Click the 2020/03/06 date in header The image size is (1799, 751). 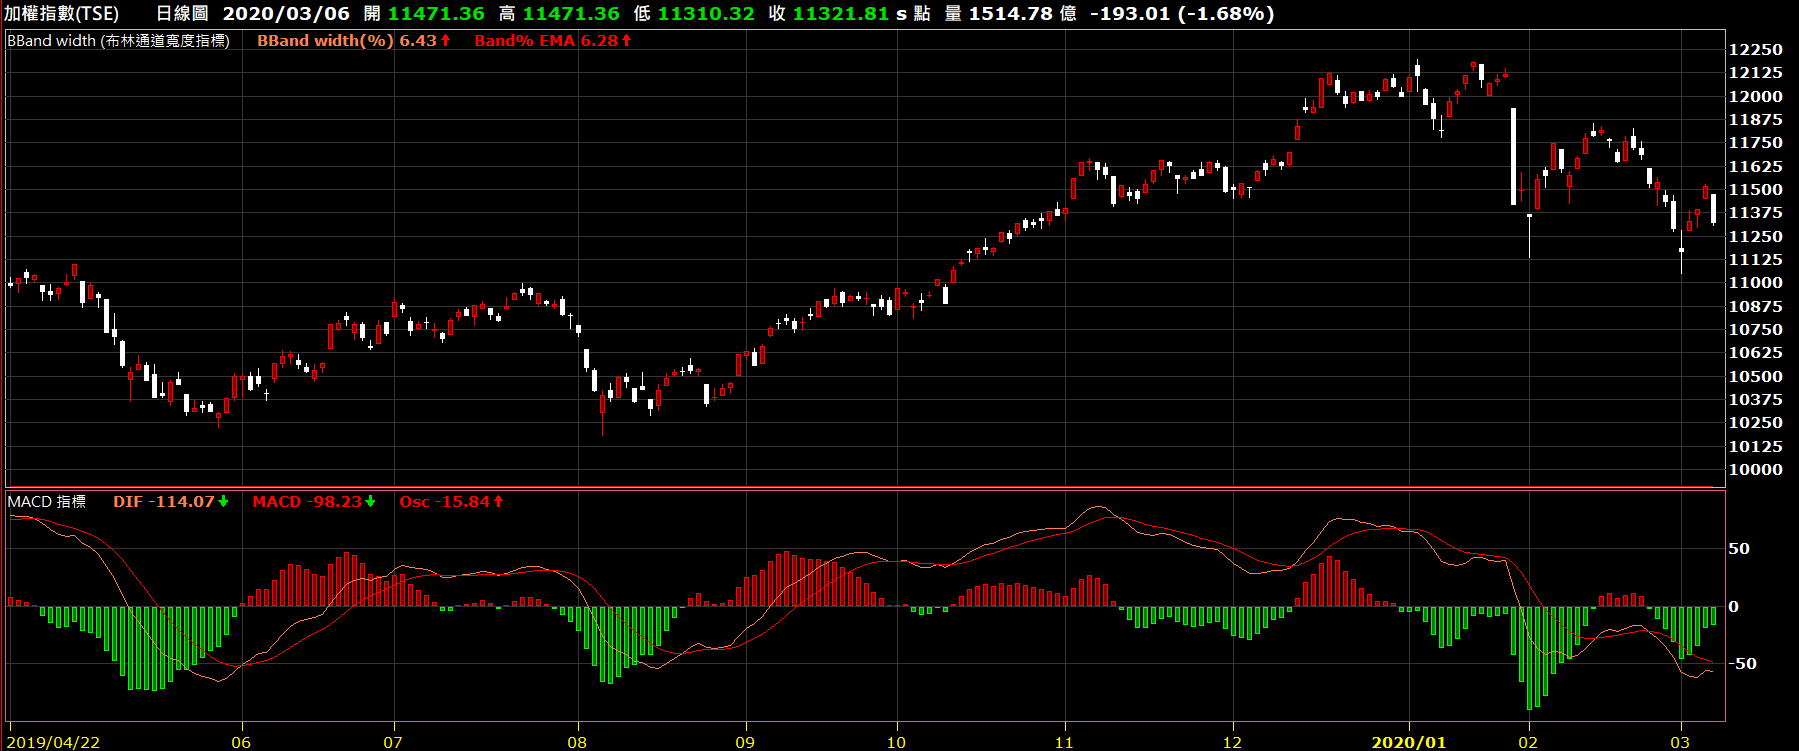pyautogui.click(x=286, y=14)
